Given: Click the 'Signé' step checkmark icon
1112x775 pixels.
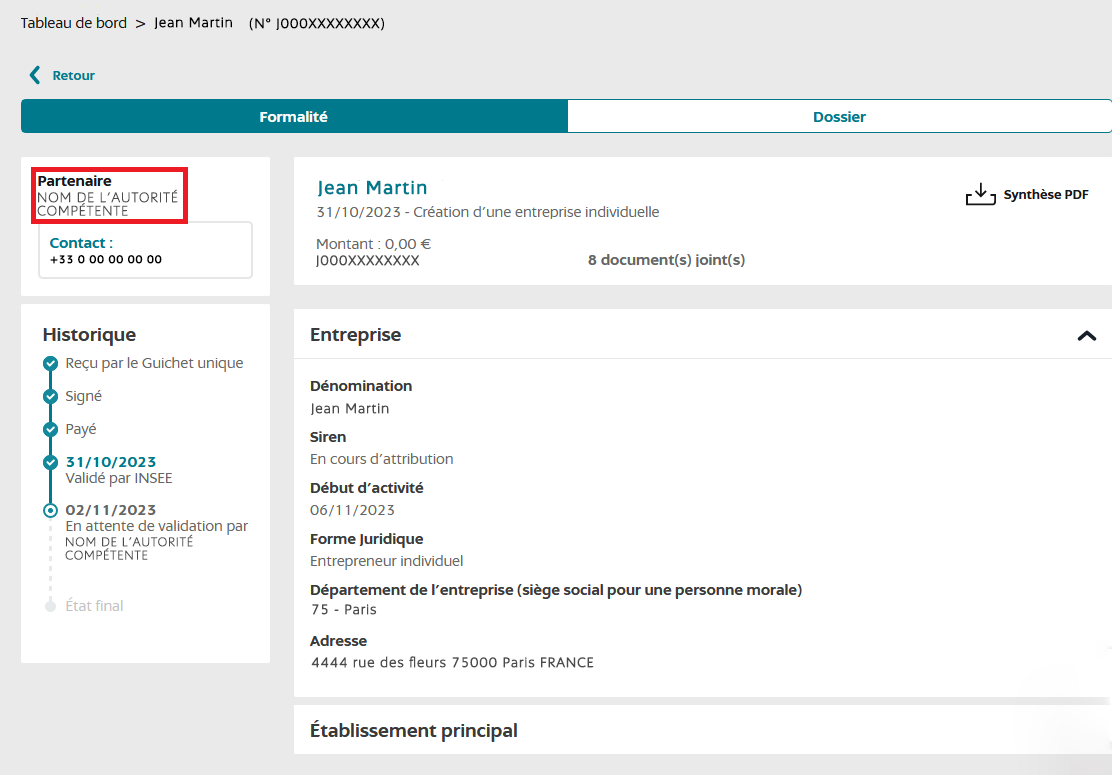Looking at the screenshot, I should click(x=50, y=397).
